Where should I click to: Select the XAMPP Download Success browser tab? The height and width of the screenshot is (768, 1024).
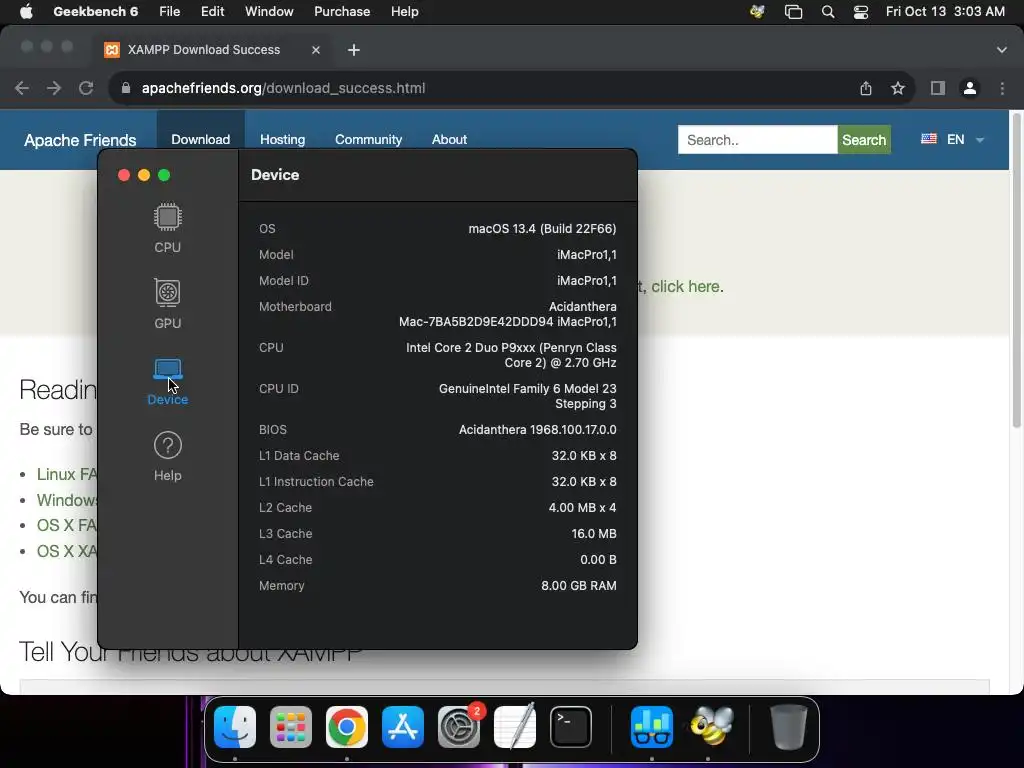(x=204, y=50)
